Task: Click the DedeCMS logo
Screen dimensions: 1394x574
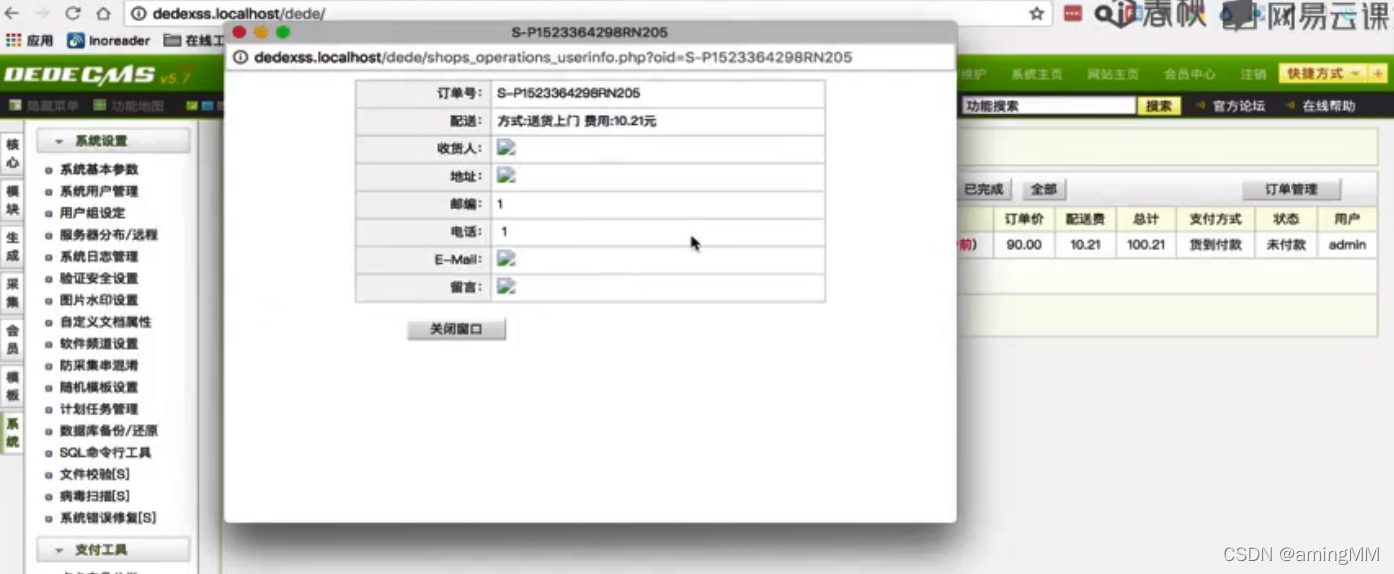Action: tap(96, 74)
